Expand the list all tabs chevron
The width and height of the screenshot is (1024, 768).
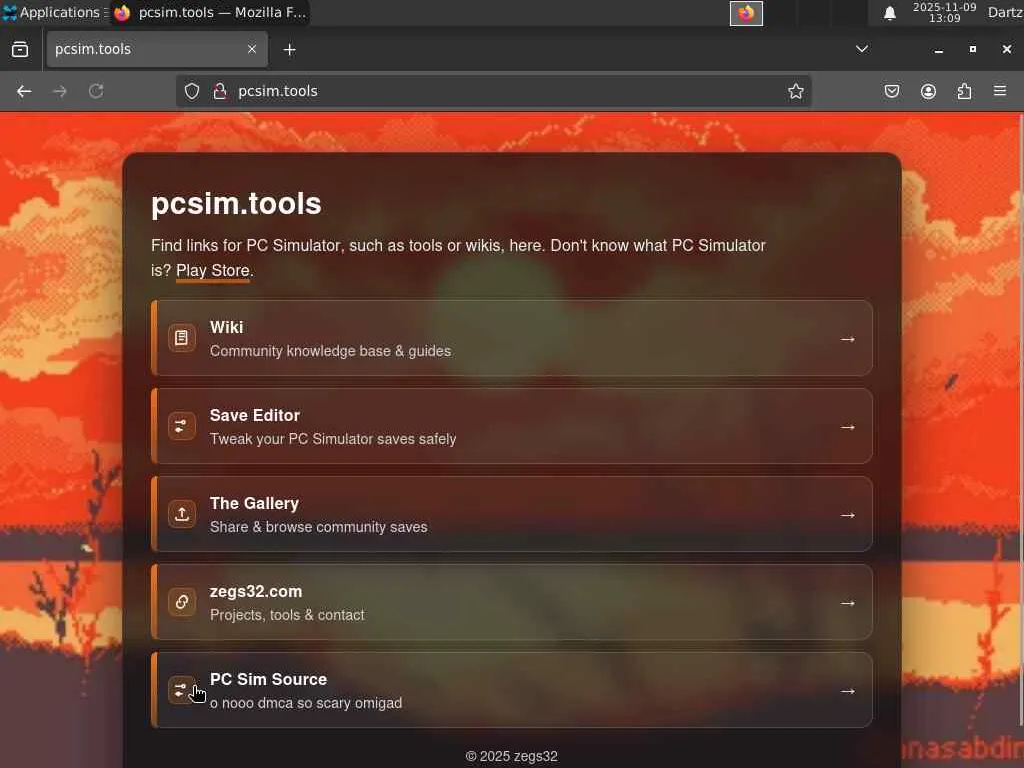tap(862, 49)
